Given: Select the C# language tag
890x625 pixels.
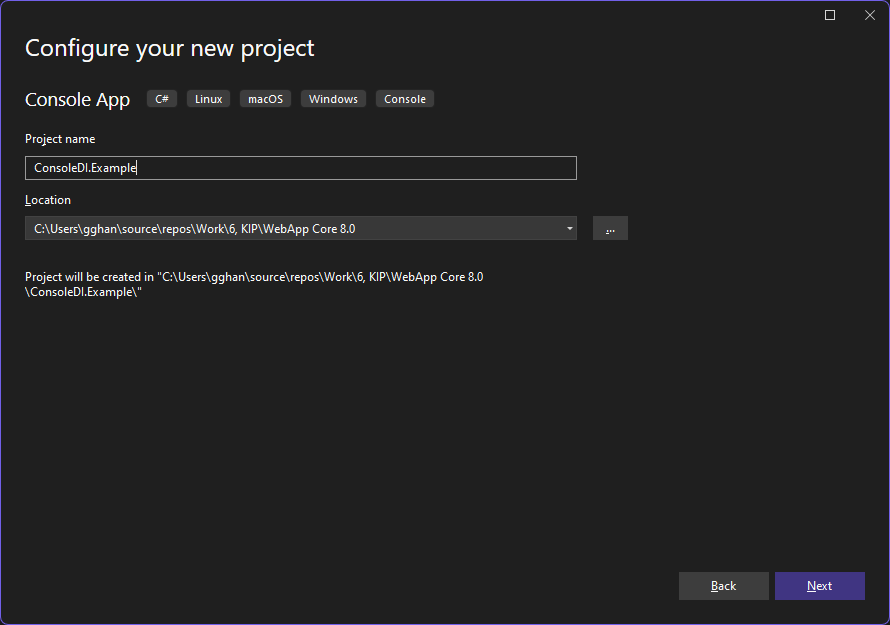Looking at the screenshot, I should pos(162,99).
